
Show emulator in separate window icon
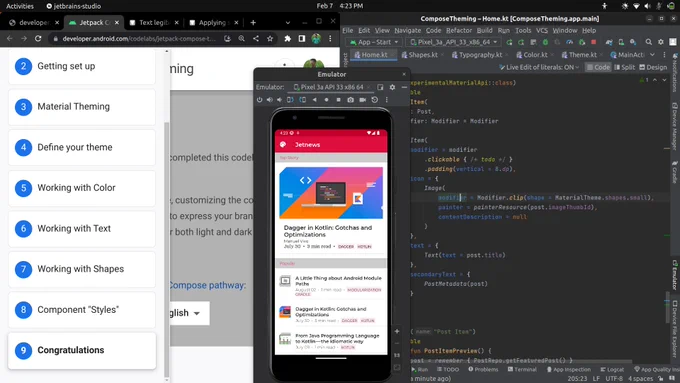[380, 87]
